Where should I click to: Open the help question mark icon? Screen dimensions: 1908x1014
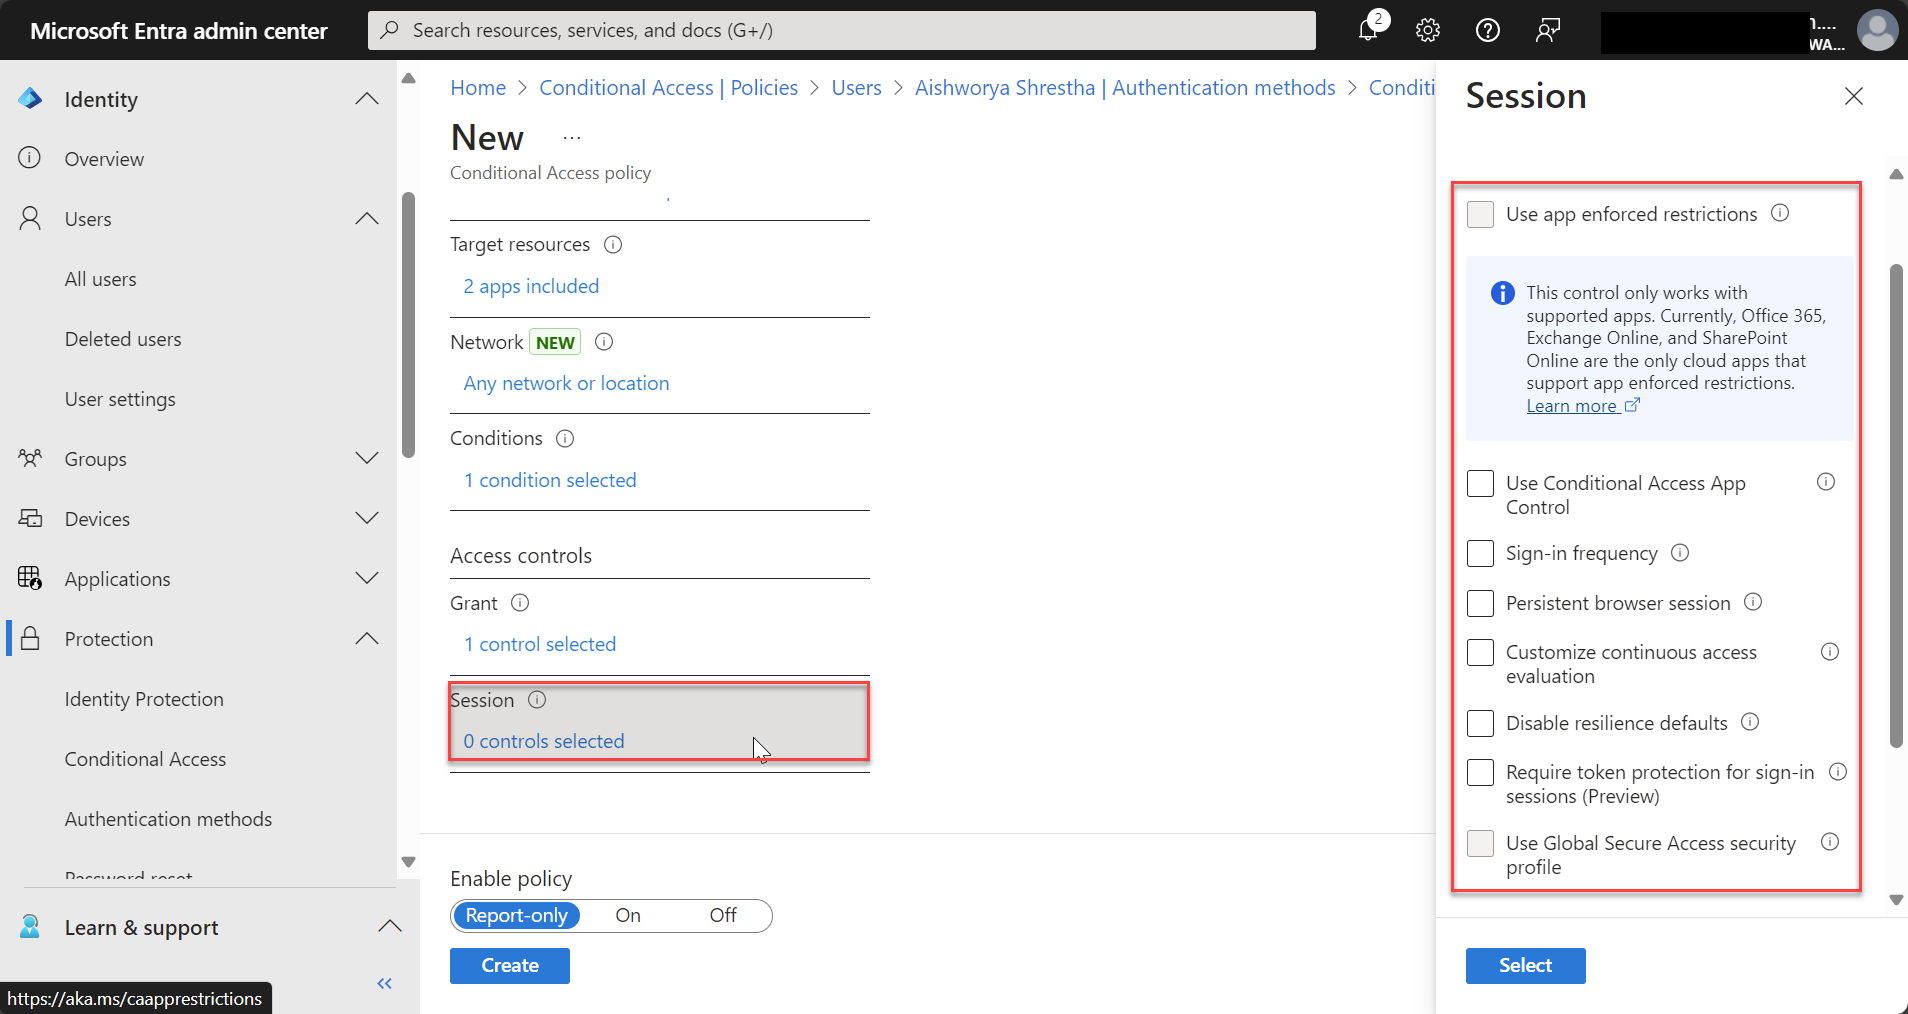pyautogui.click(x=1488, y=30)
